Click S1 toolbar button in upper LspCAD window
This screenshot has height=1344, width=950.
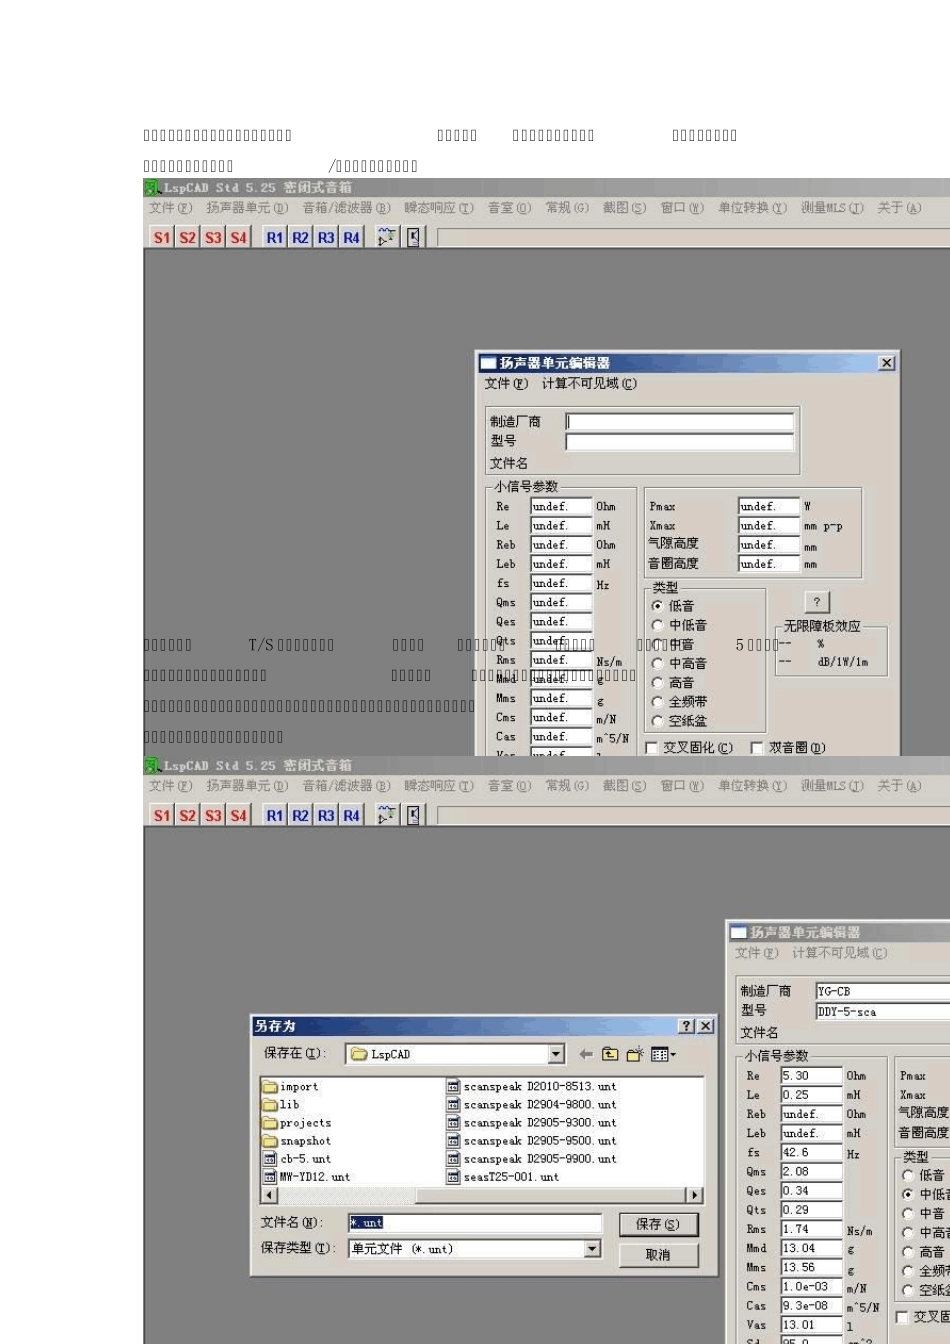click(162, 237)
